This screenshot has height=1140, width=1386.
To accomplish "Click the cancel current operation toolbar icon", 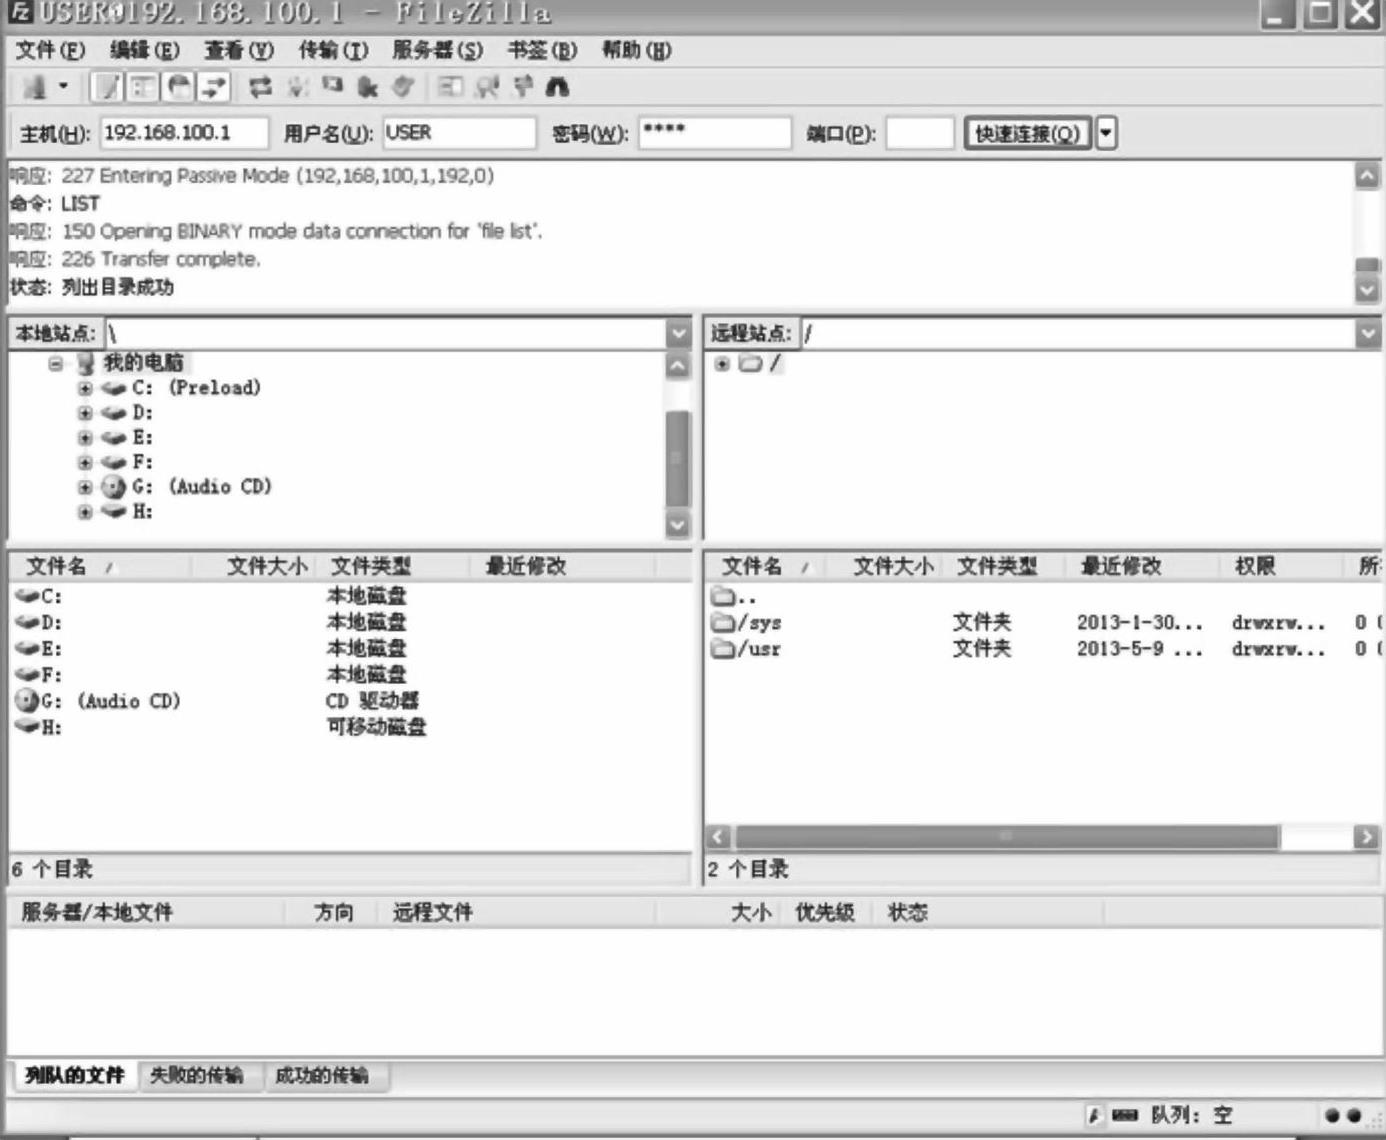I will [x=332, y=87].
